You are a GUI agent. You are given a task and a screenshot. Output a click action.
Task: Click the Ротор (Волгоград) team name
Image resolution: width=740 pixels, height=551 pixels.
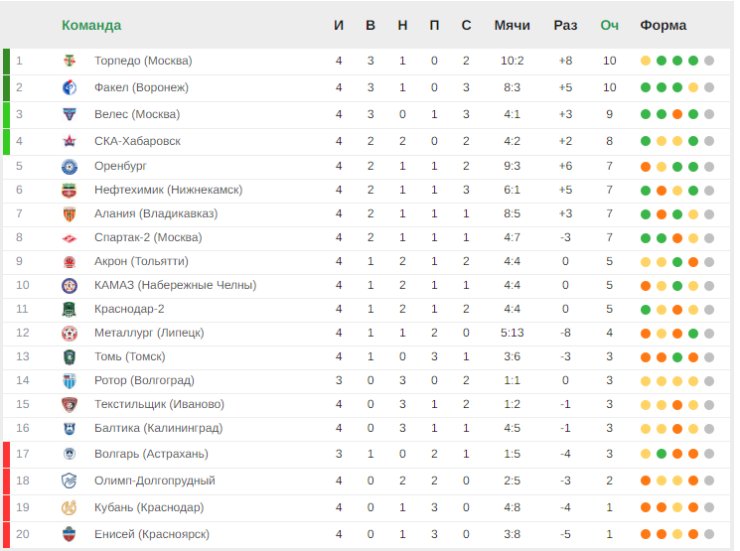point(144,380)
